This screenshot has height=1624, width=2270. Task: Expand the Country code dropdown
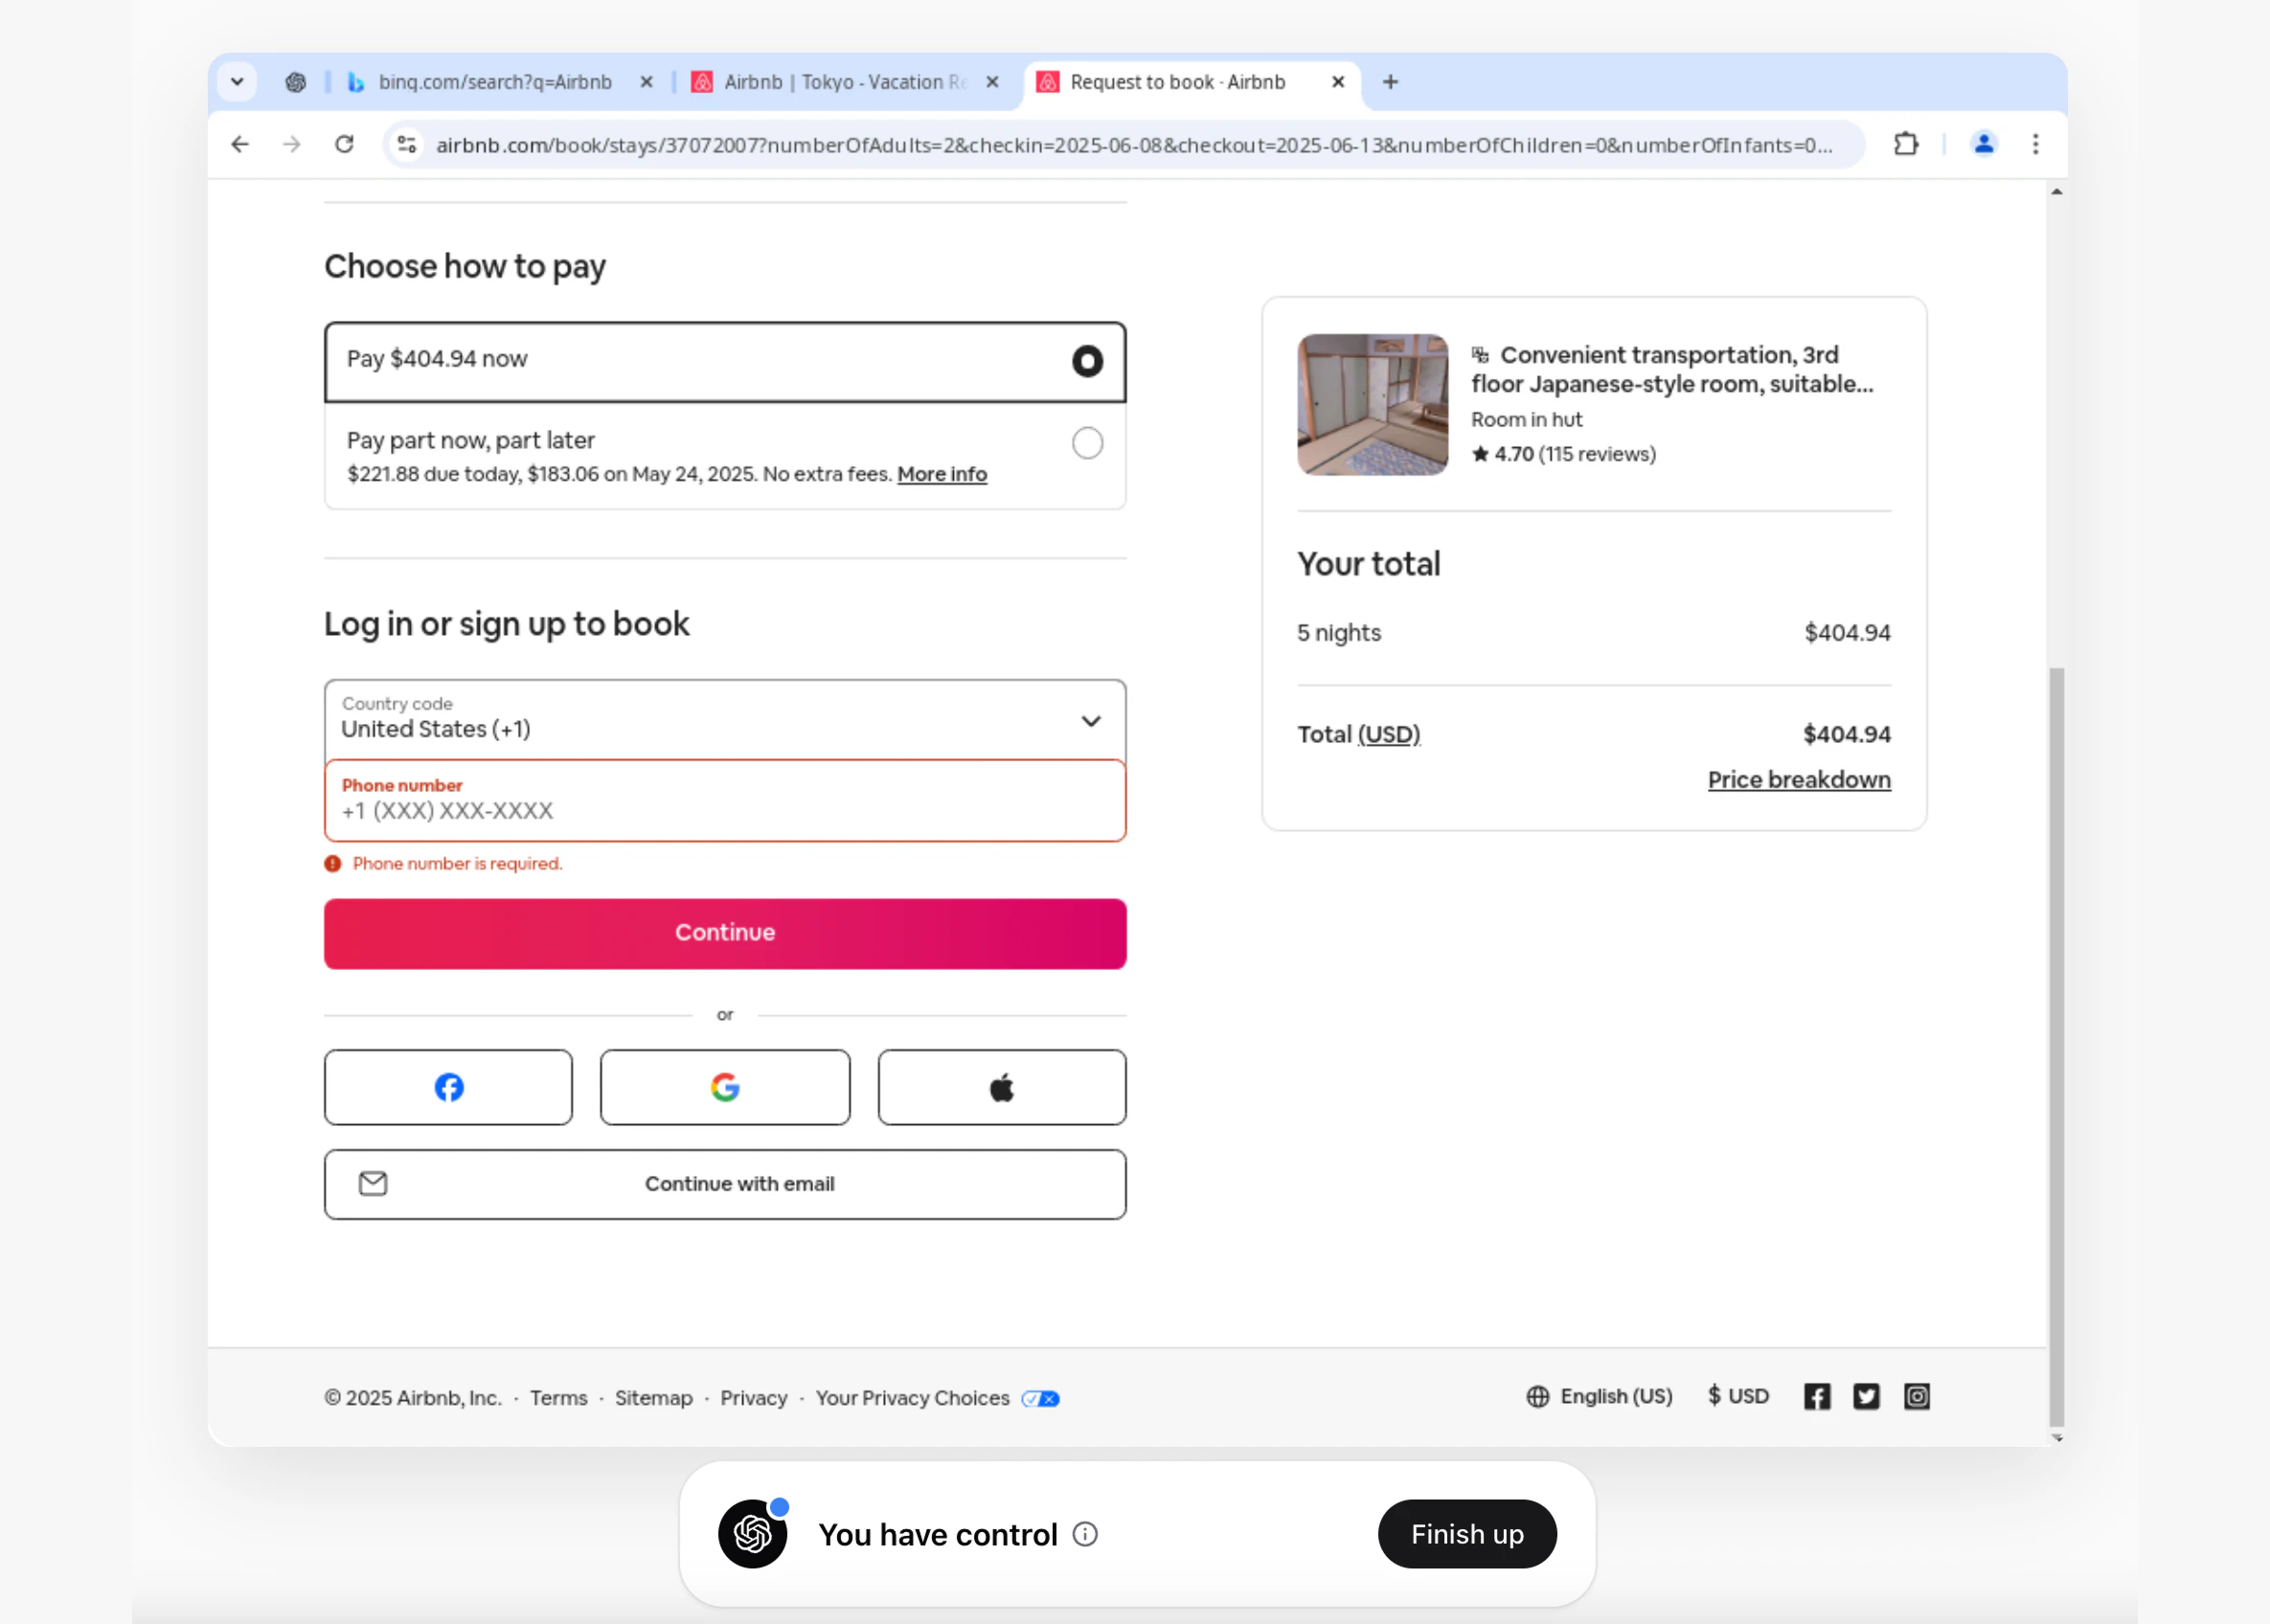tap(1091, 720)
